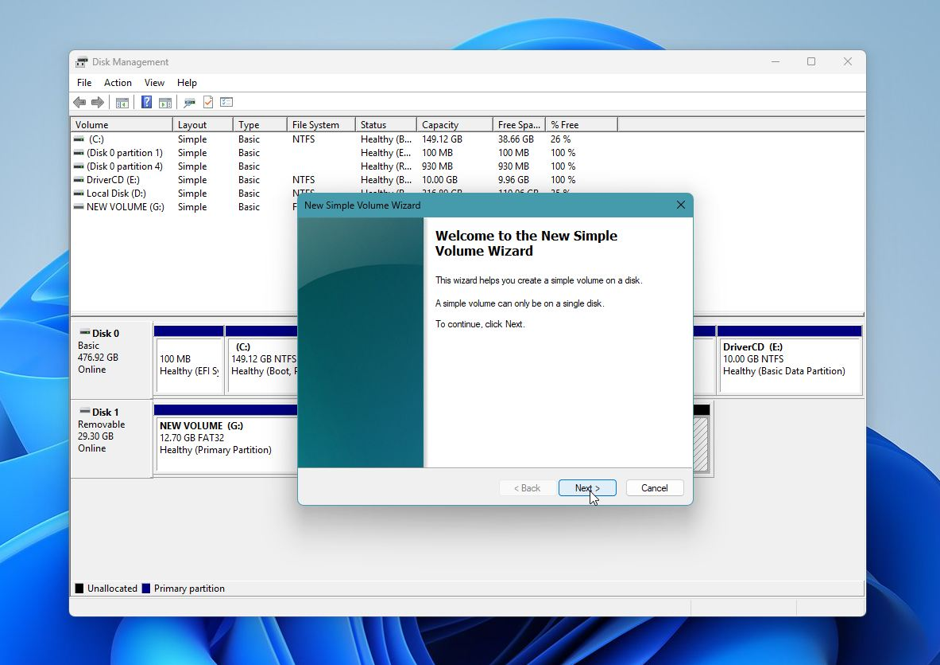Sort by the Status column header
Viewport: 940px width, 665px height.
385,125
